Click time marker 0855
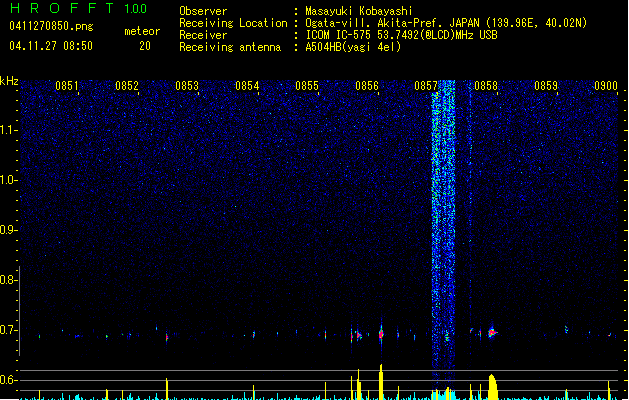629x400 pixels. (307, 86)
